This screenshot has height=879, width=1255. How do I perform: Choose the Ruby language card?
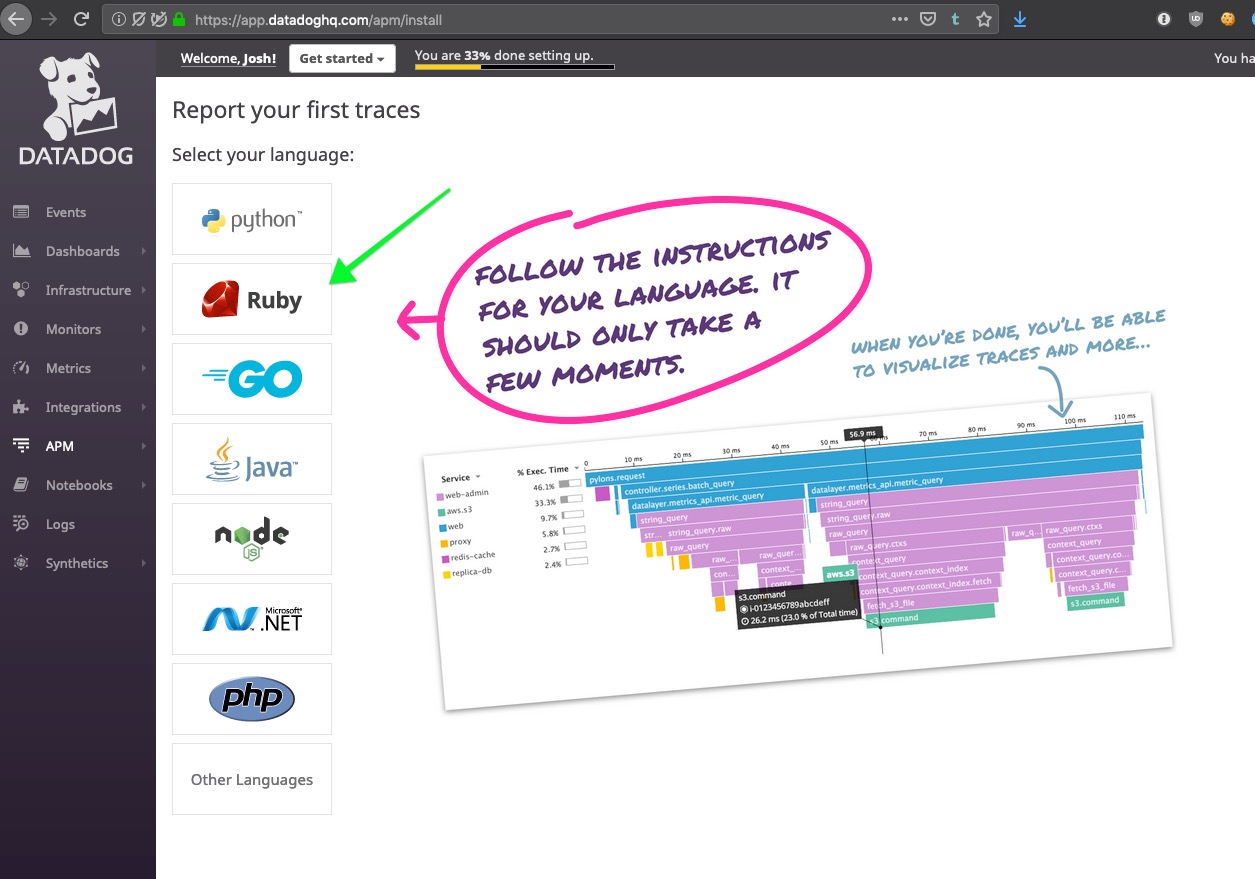(x=252, y=299)
